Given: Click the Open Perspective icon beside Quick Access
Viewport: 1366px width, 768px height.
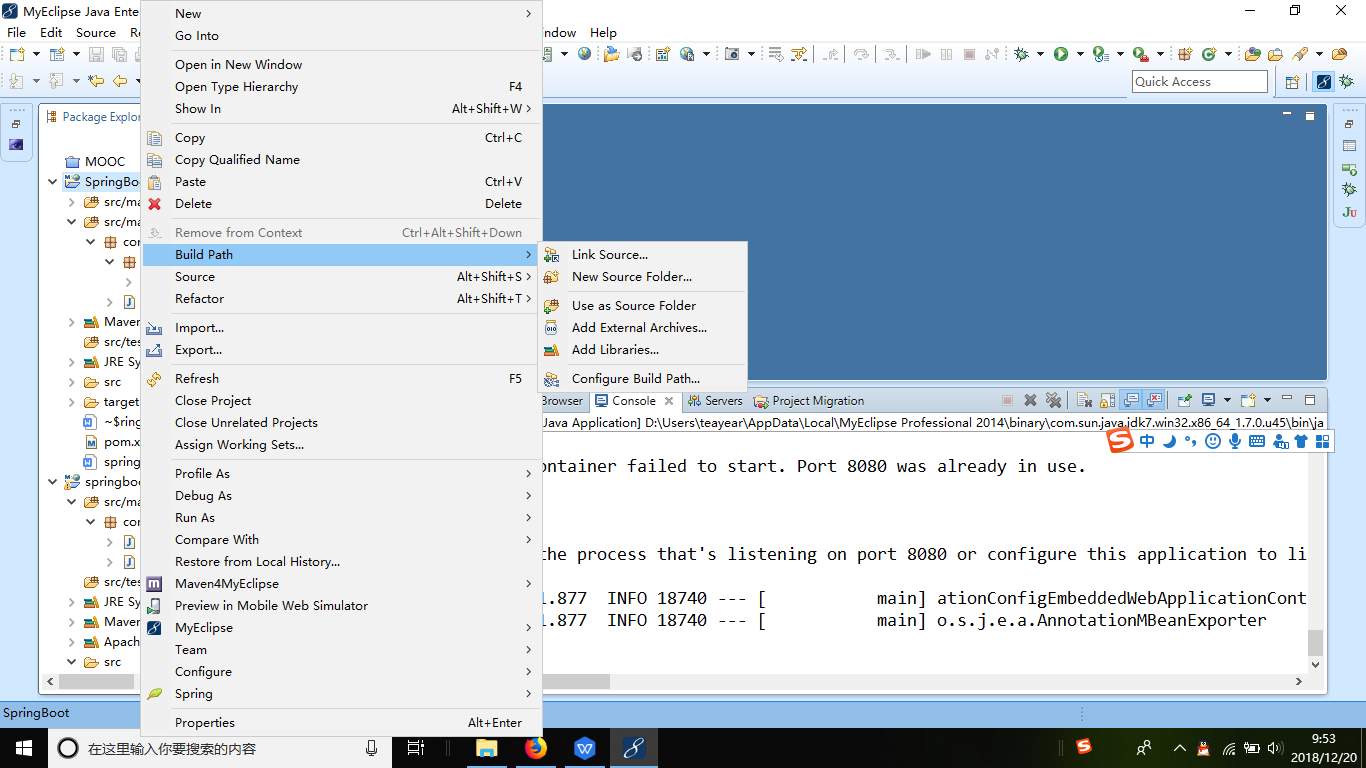Looking at the screenshot, I should [1292, 82].
